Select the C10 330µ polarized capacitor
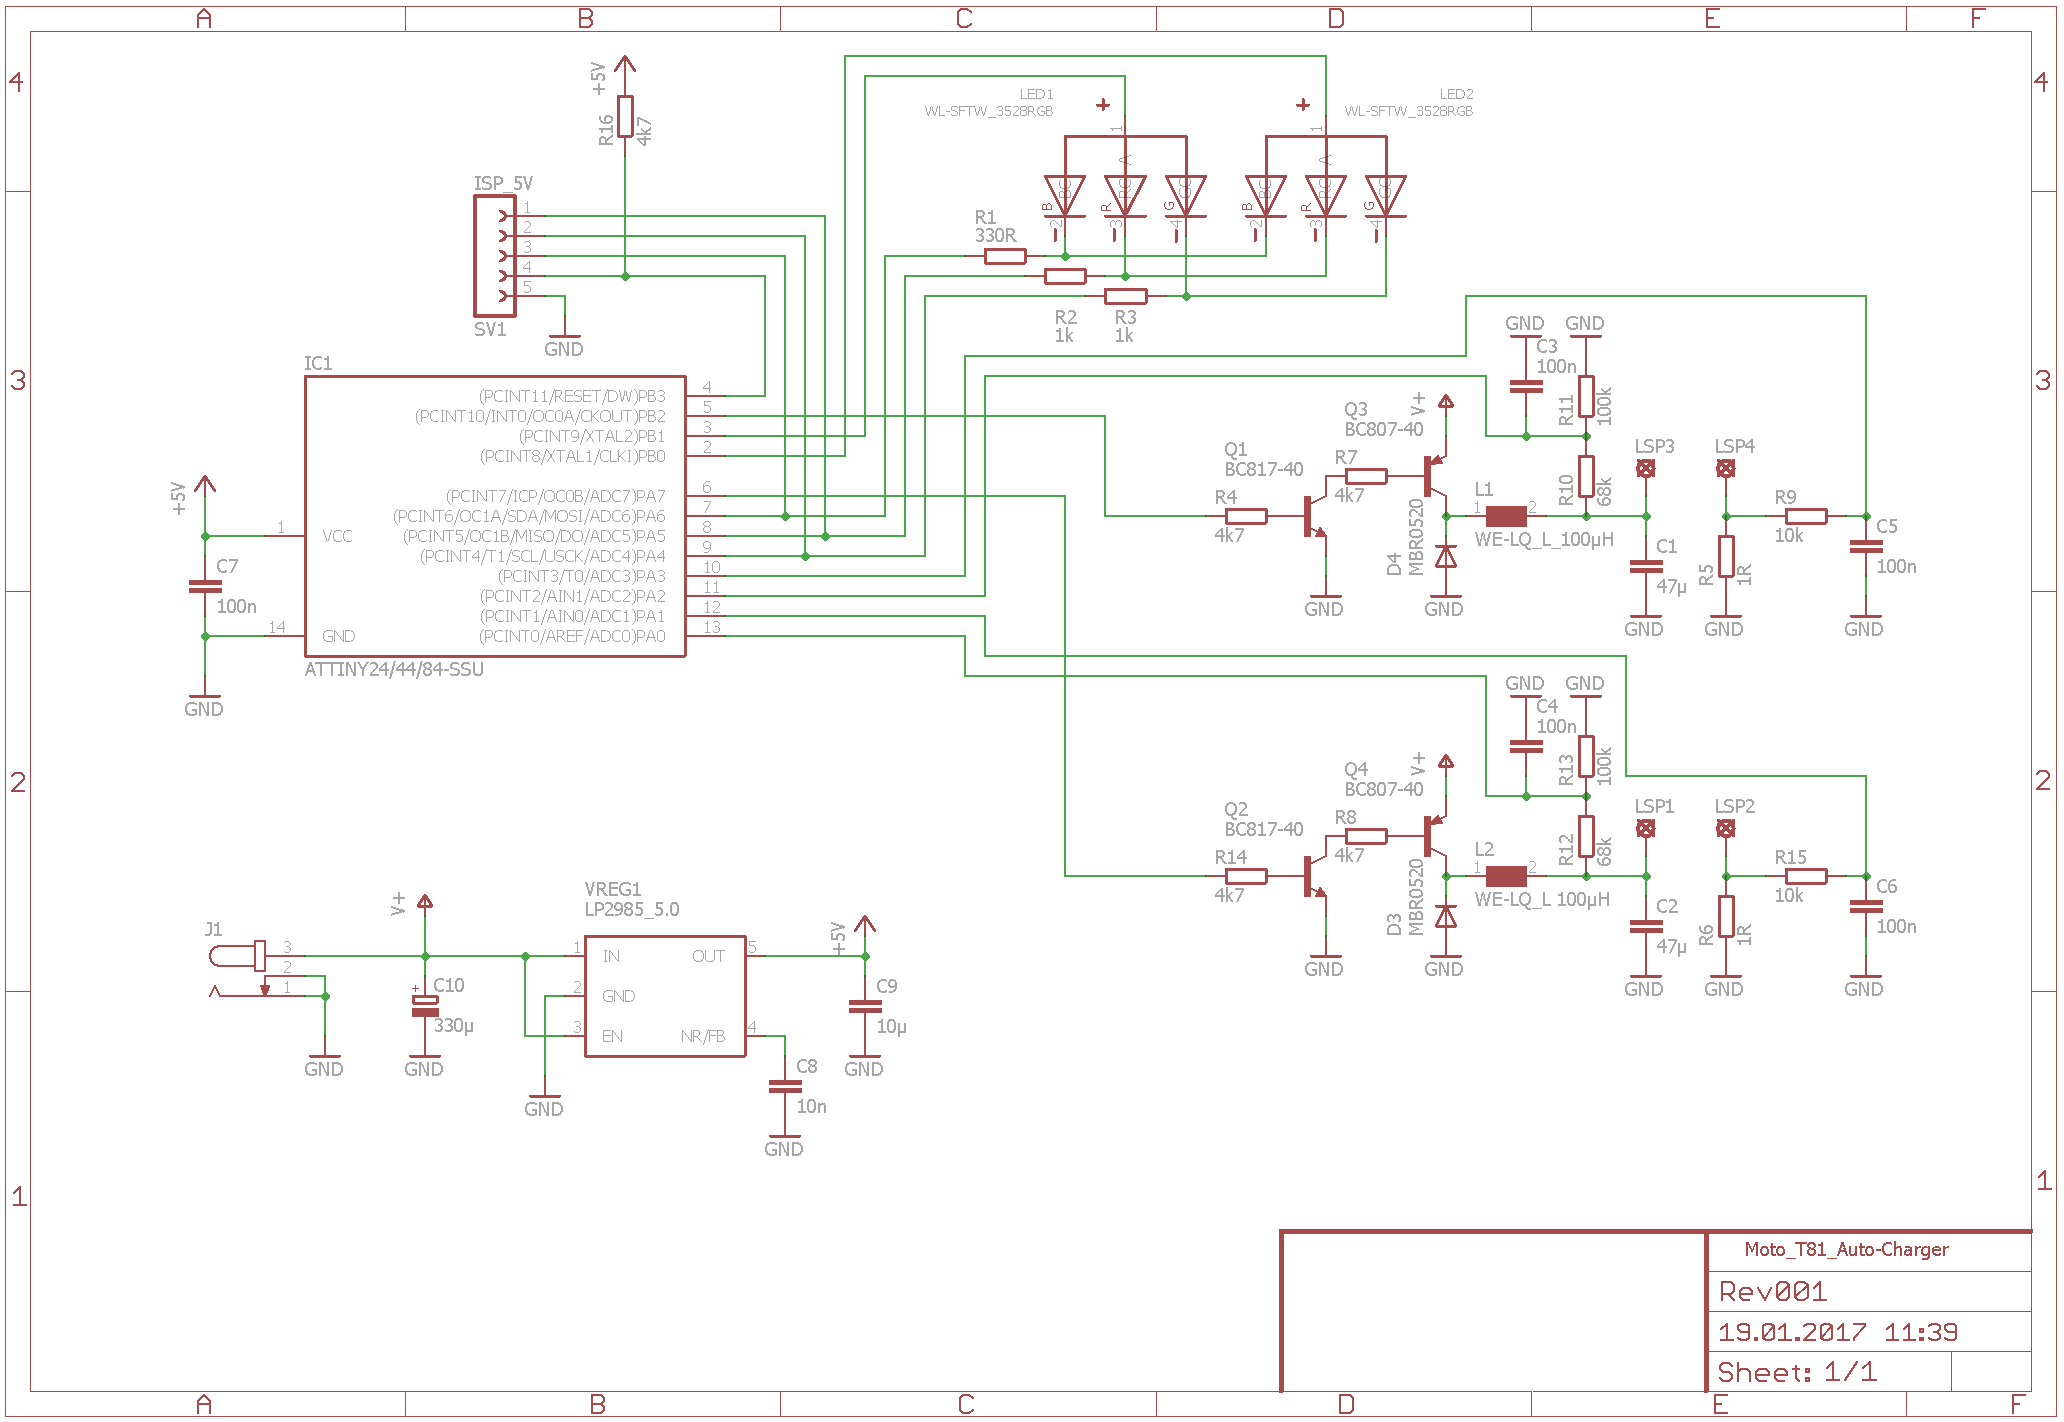 [425, 1006]
